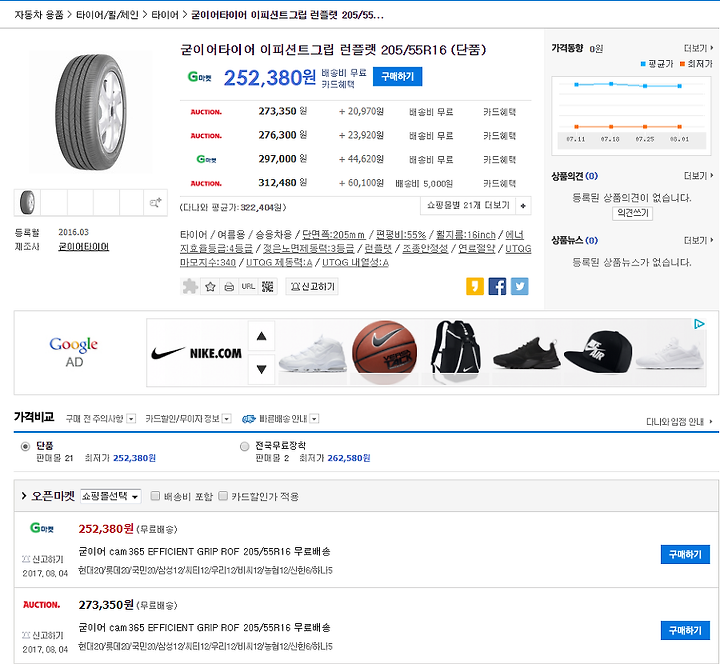Click the fast delivery truck icon
Screen dimensions: 720x664
click(x=248, y=419)
